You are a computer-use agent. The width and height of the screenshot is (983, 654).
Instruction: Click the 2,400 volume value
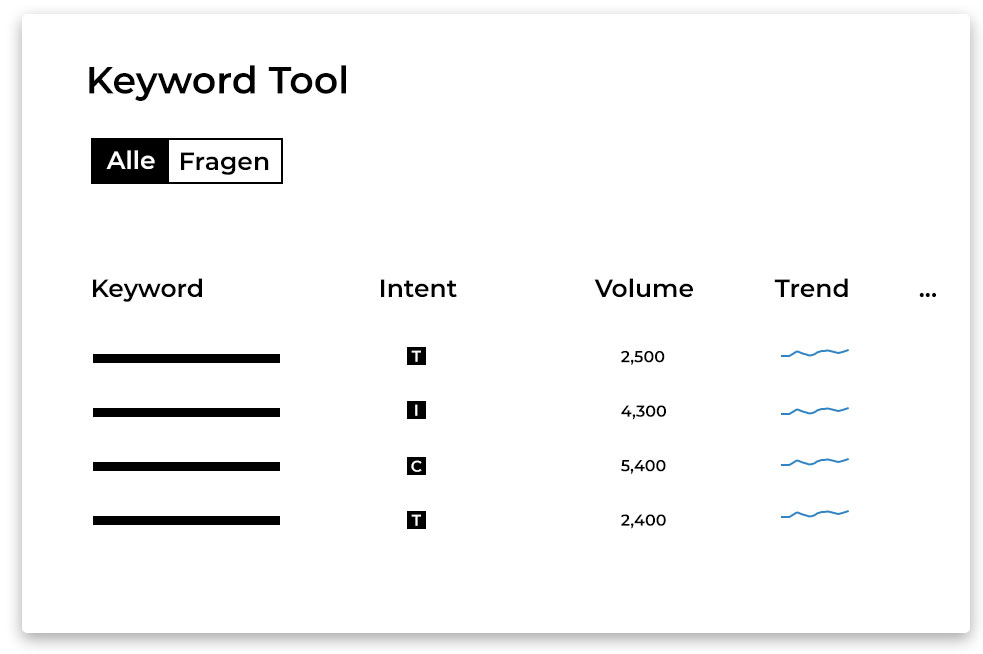643,520
